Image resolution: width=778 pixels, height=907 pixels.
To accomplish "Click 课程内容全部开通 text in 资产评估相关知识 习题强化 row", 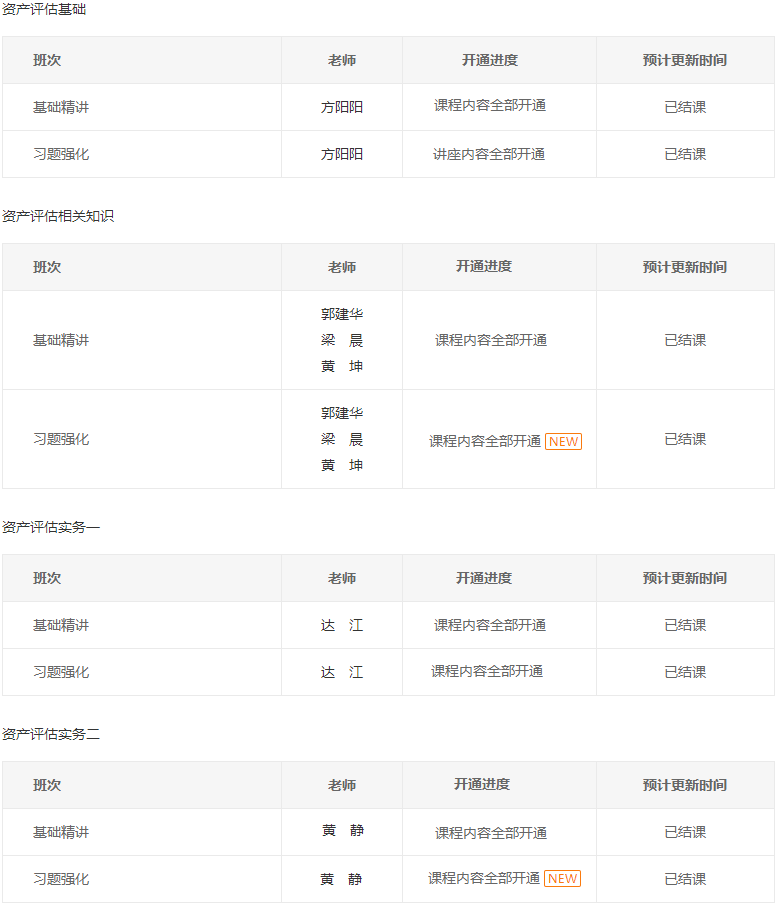I will point(485,441).
